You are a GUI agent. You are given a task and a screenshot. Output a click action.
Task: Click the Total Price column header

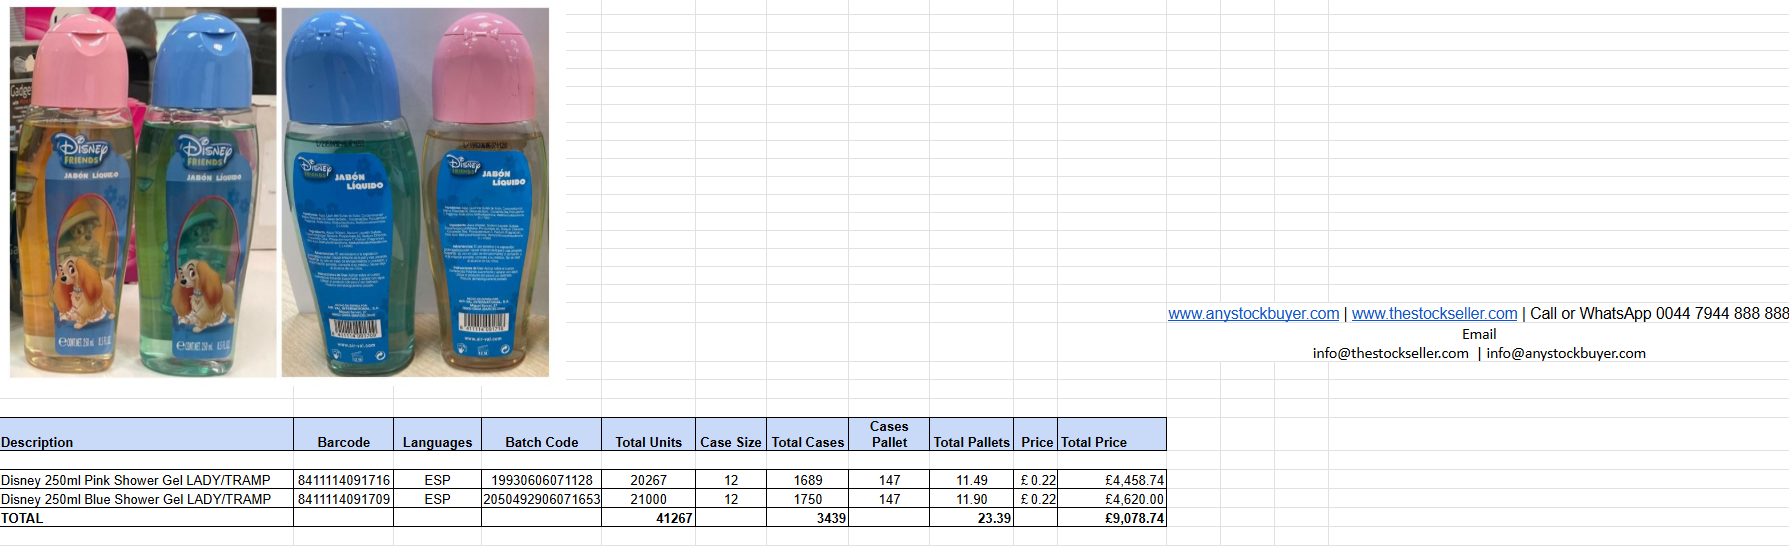tap(1112, 434)
